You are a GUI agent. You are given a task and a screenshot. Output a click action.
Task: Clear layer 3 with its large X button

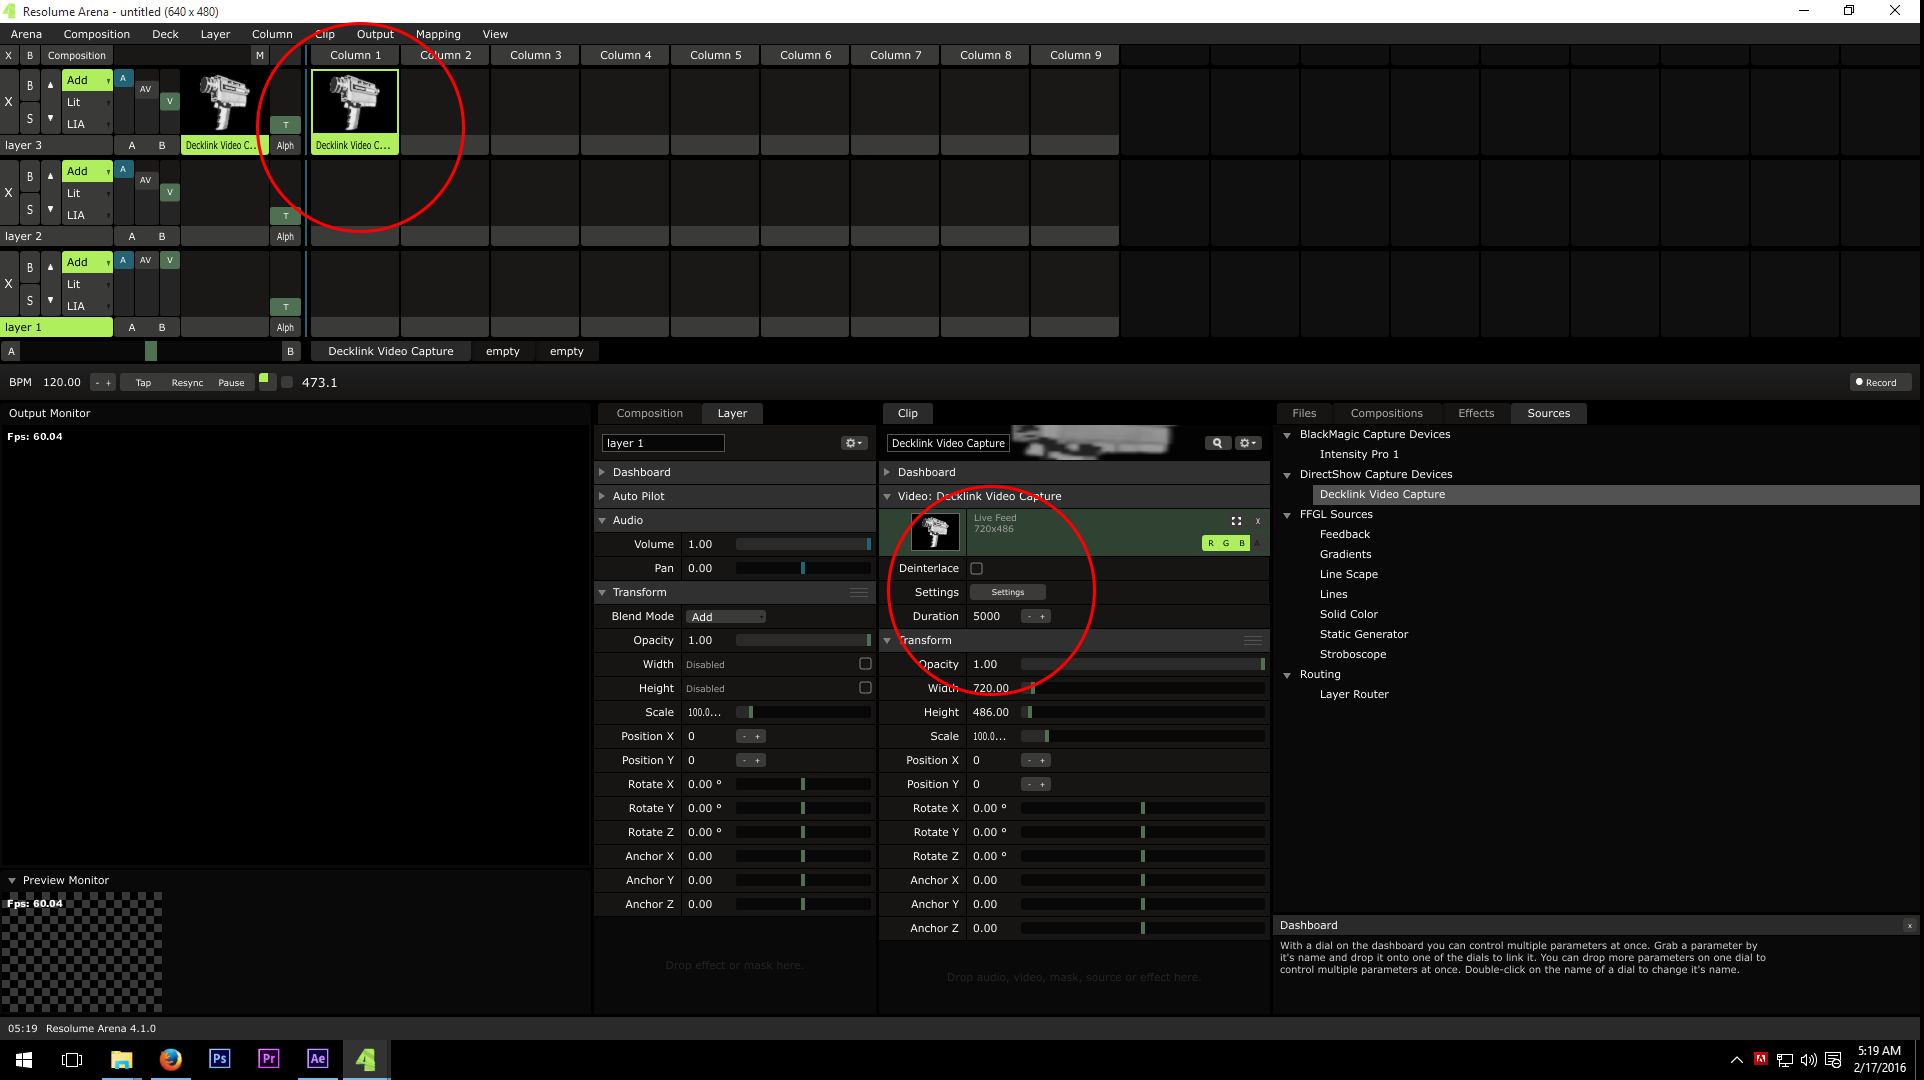tap(9, 102)
